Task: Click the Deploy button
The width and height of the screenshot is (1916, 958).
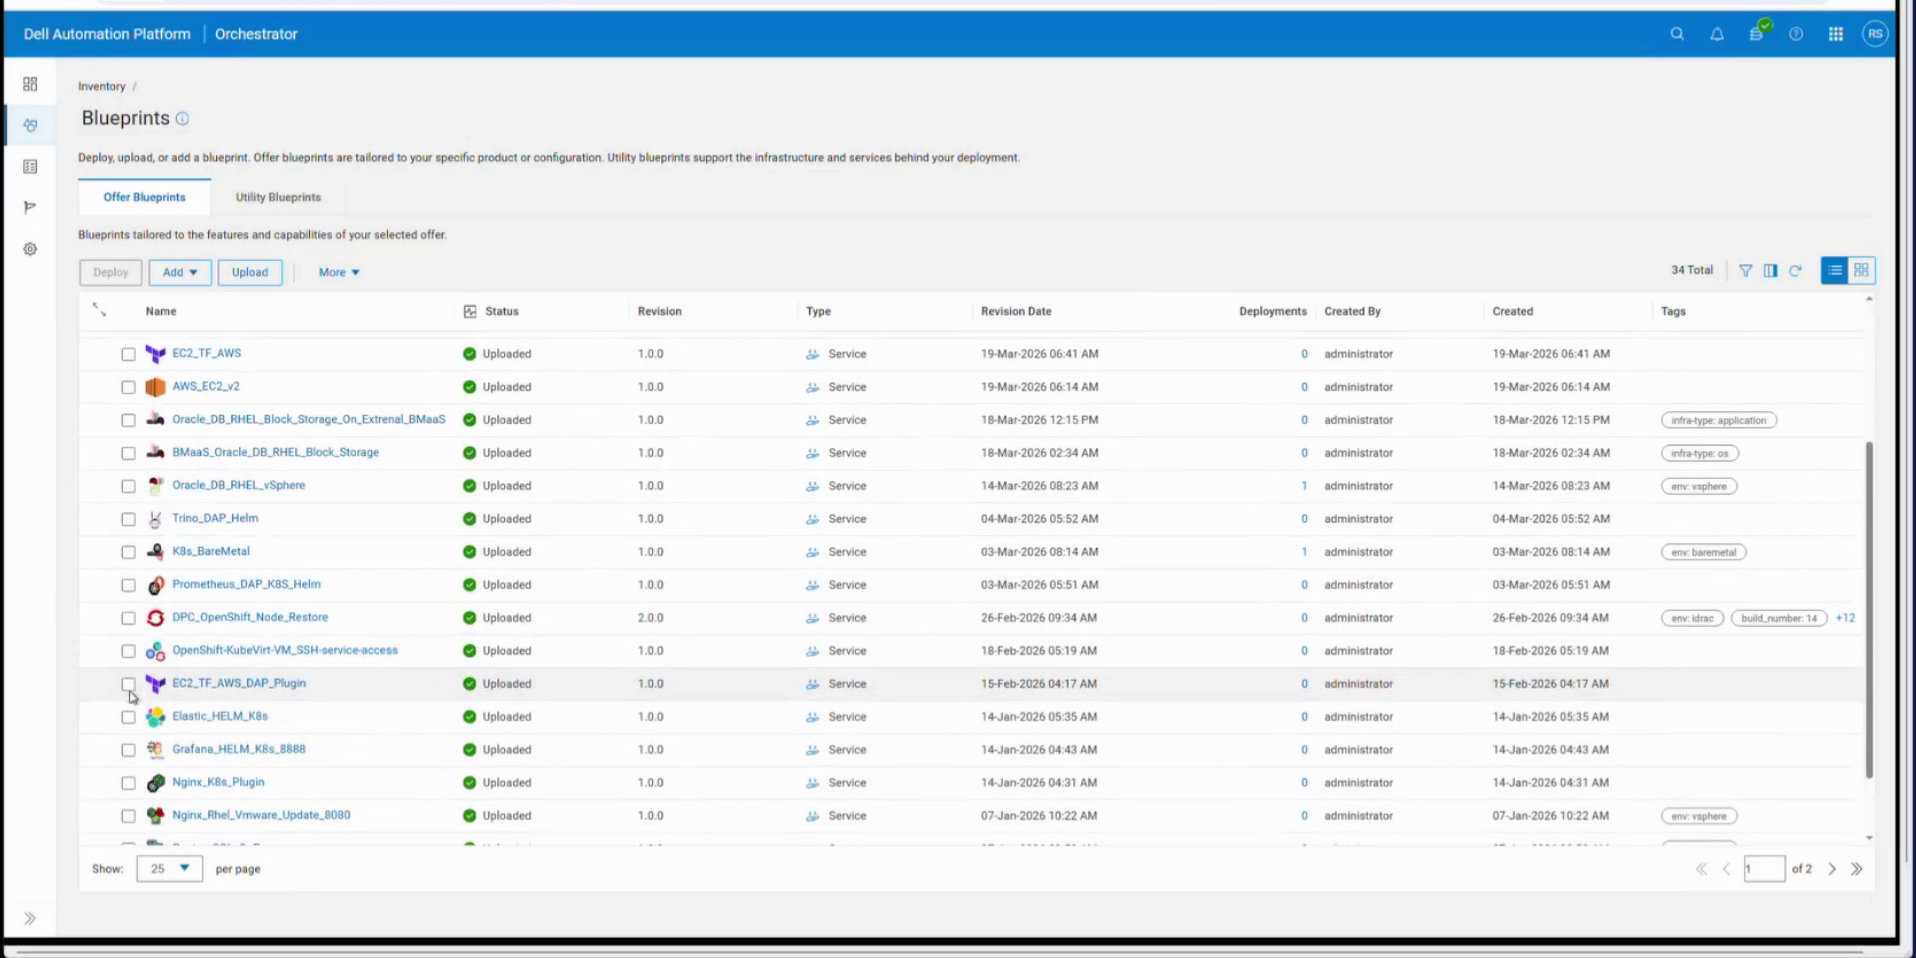Action: click(111, 272)
